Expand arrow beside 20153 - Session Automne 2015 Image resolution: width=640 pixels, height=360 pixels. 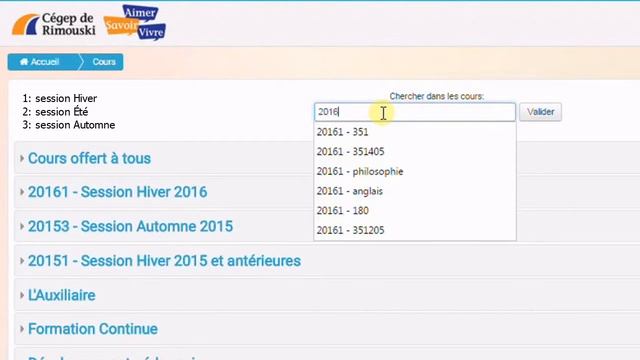[22, 226]
